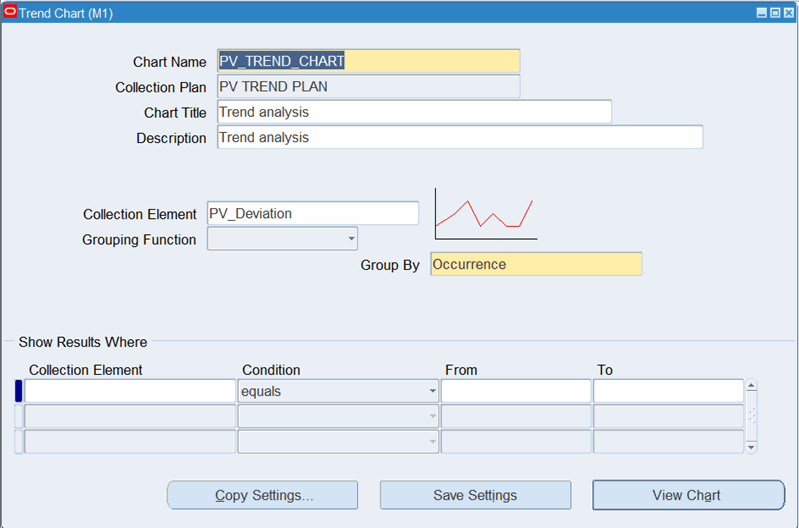Focus the Chart Name field
The image size is (799, 528).
[368, 61]
